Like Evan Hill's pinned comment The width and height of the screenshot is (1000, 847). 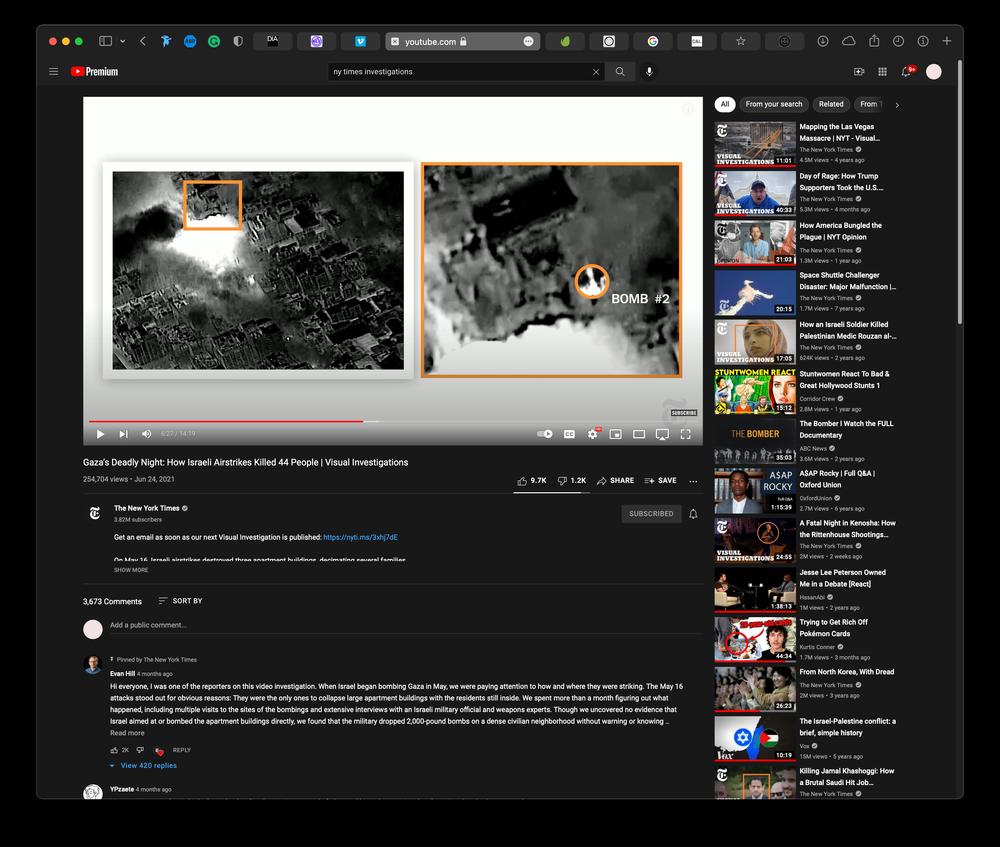[x=114, y=750]
